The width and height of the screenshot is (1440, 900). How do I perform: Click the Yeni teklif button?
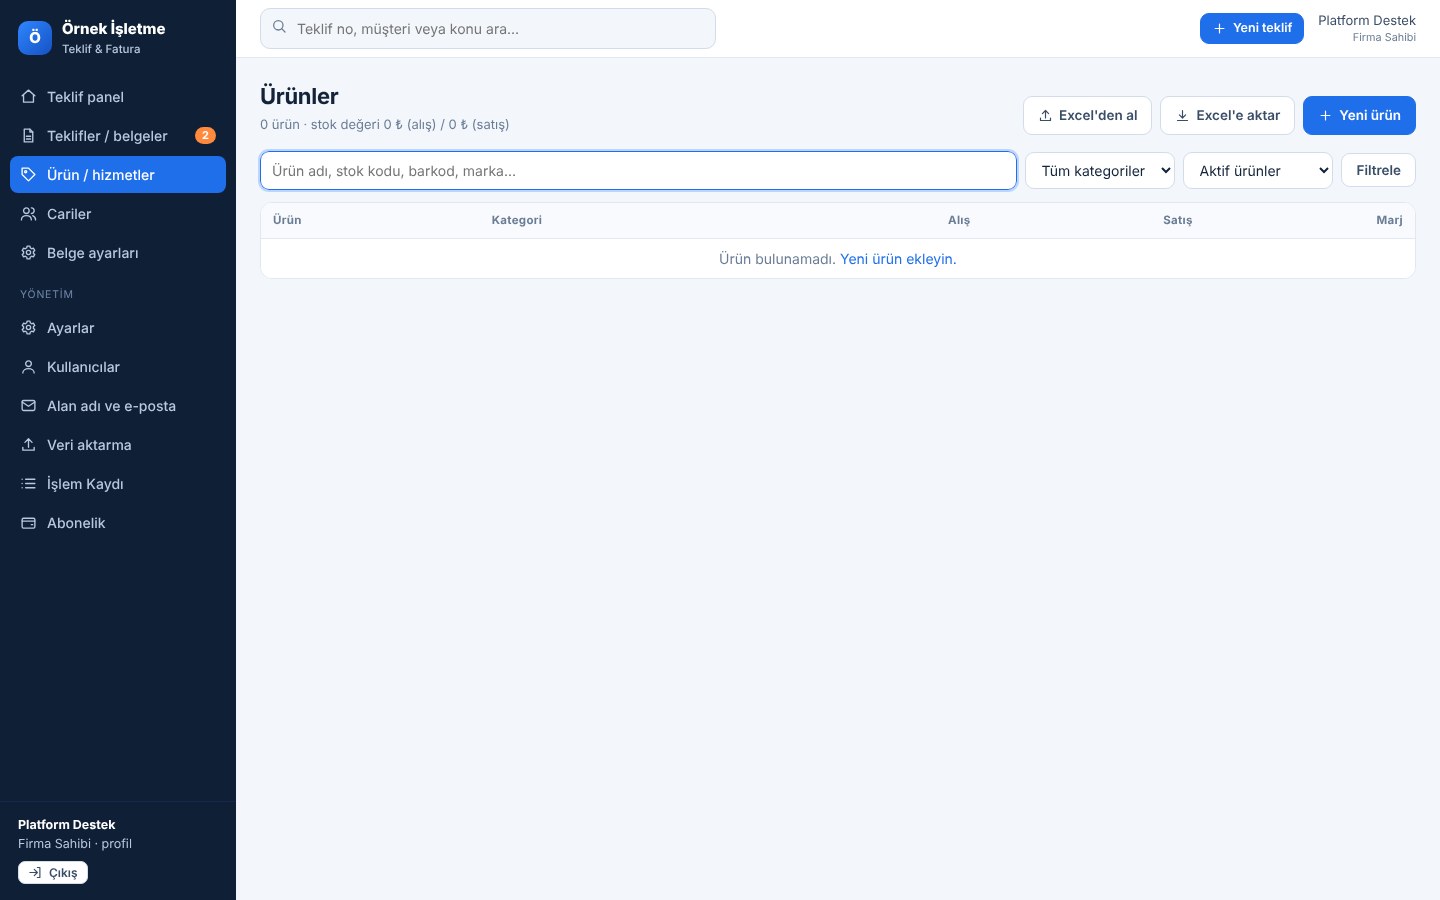point(1252,28)
